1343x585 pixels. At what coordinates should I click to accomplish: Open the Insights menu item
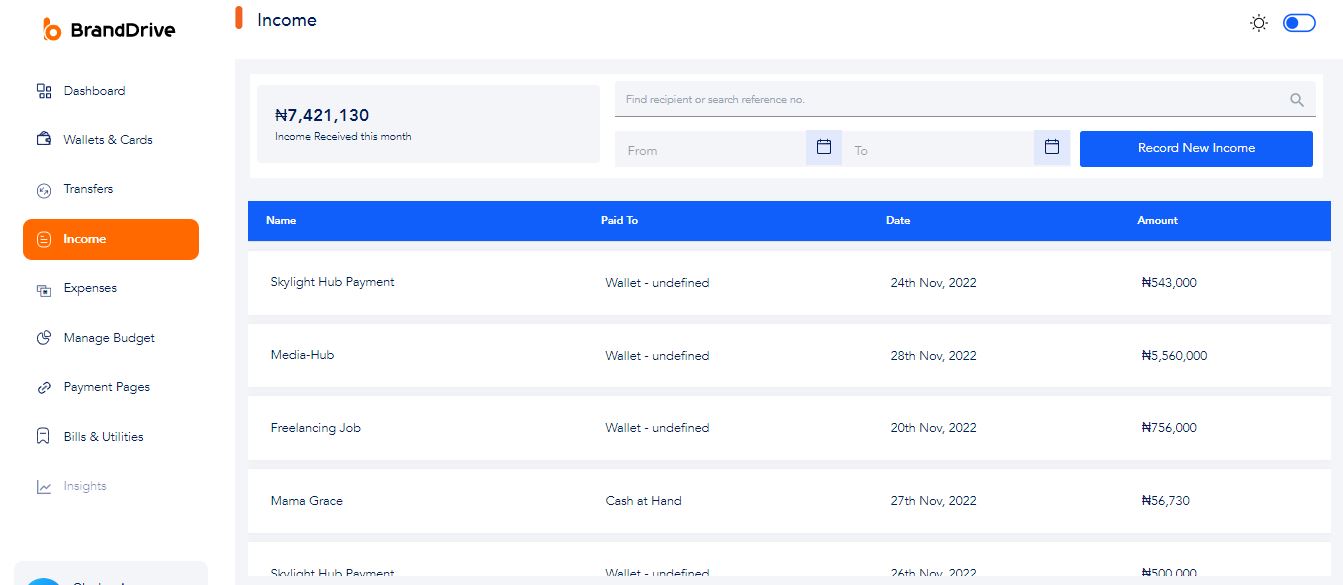(85, 486)
